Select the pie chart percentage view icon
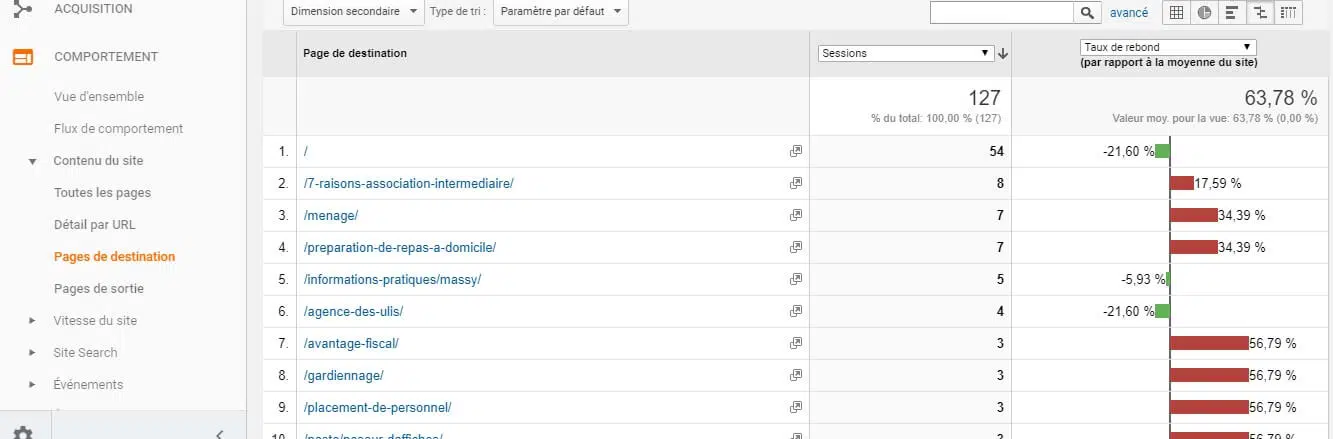This screenshot has width=1333, height=439. [x=1204, y=13]
